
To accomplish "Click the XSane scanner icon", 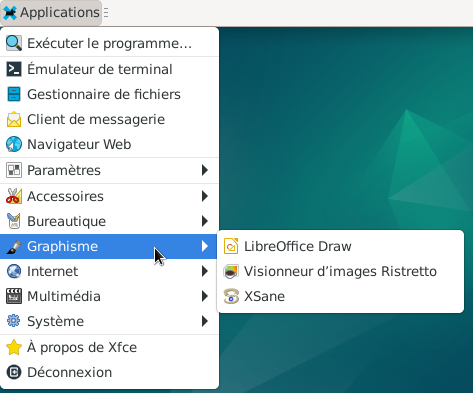I will pos(231,296).
